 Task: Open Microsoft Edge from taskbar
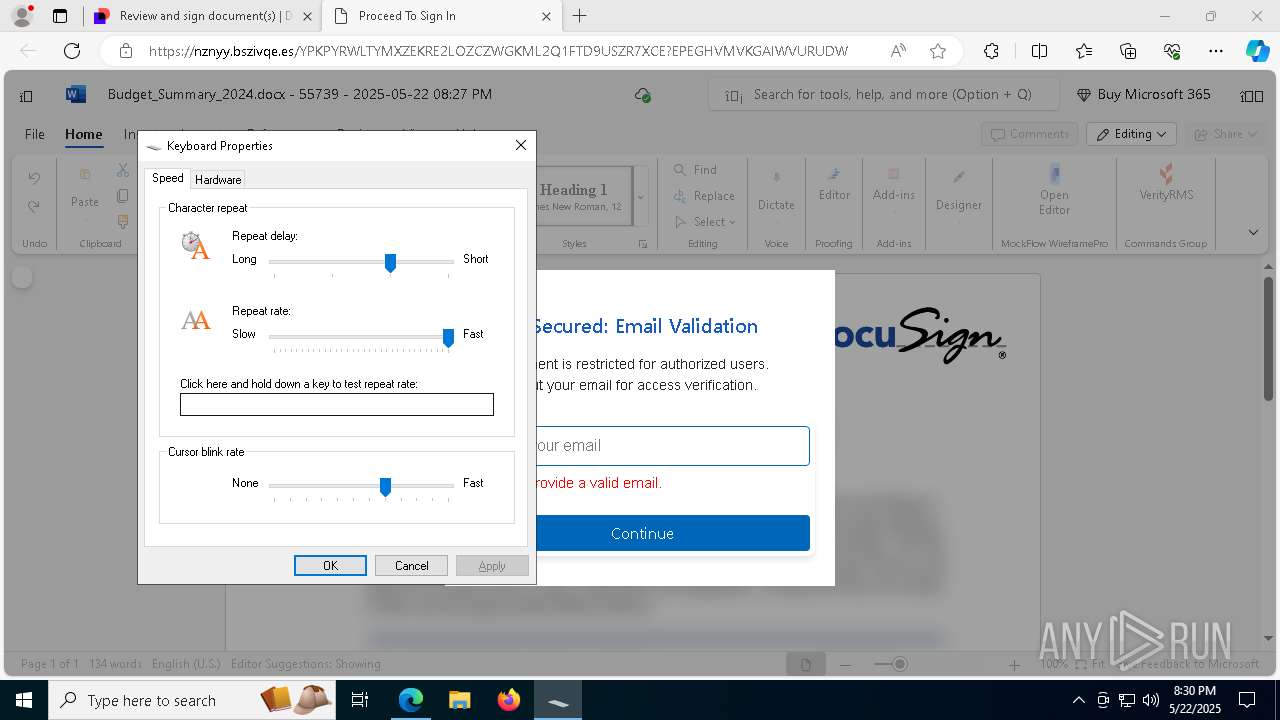[x=411, y=700]
